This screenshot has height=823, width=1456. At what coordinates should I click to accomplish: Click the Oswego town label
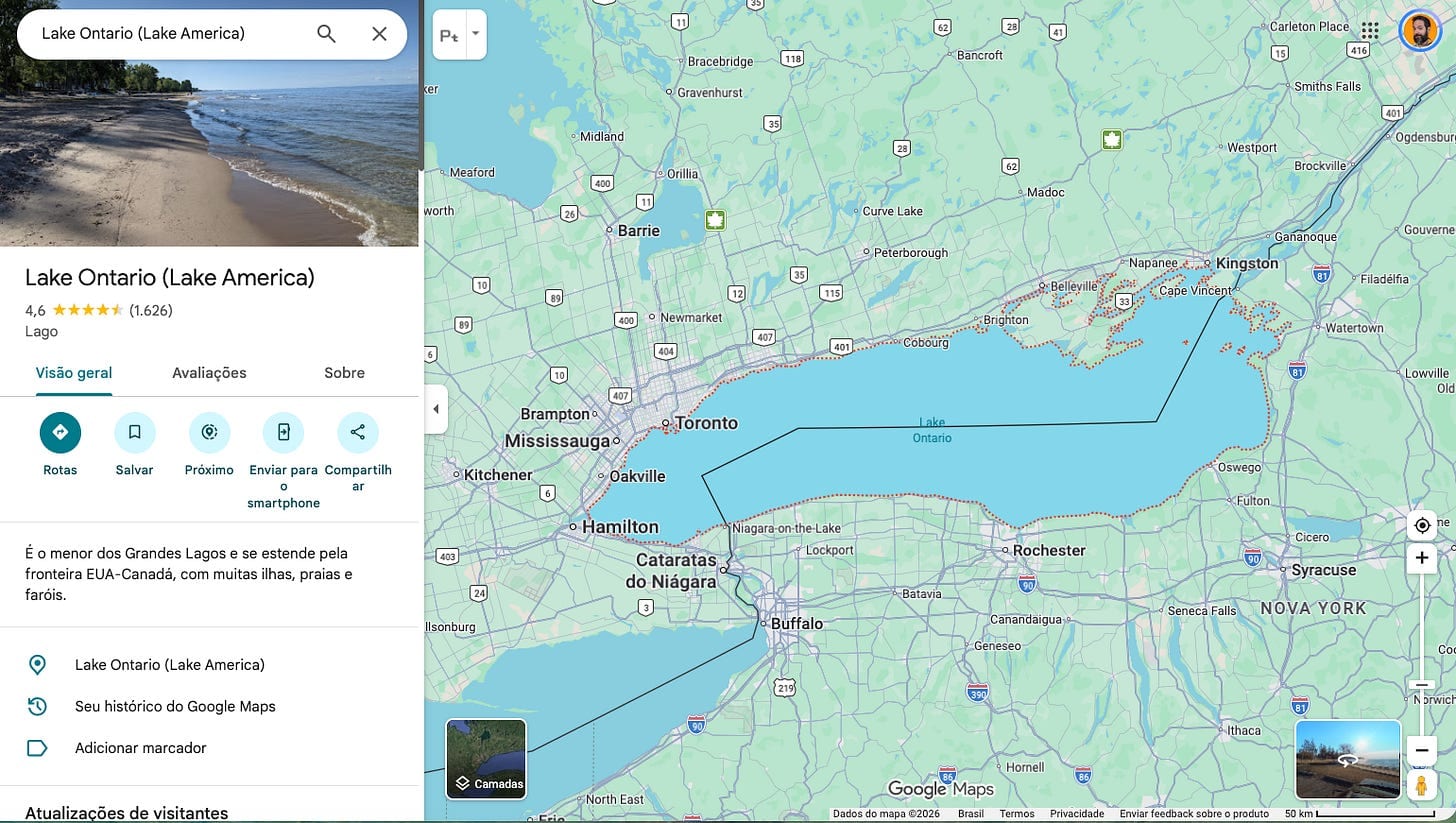pos(1239,467)
